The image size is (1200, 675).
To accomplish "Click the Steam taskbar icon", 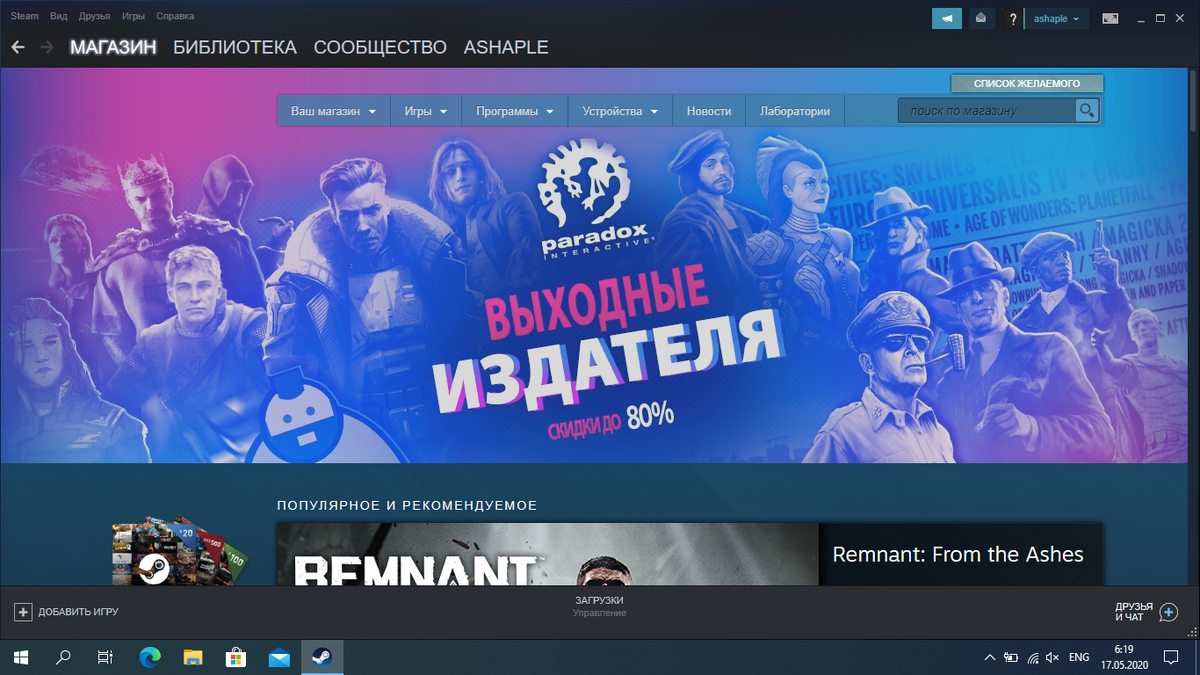I will (x=322, y=657).
